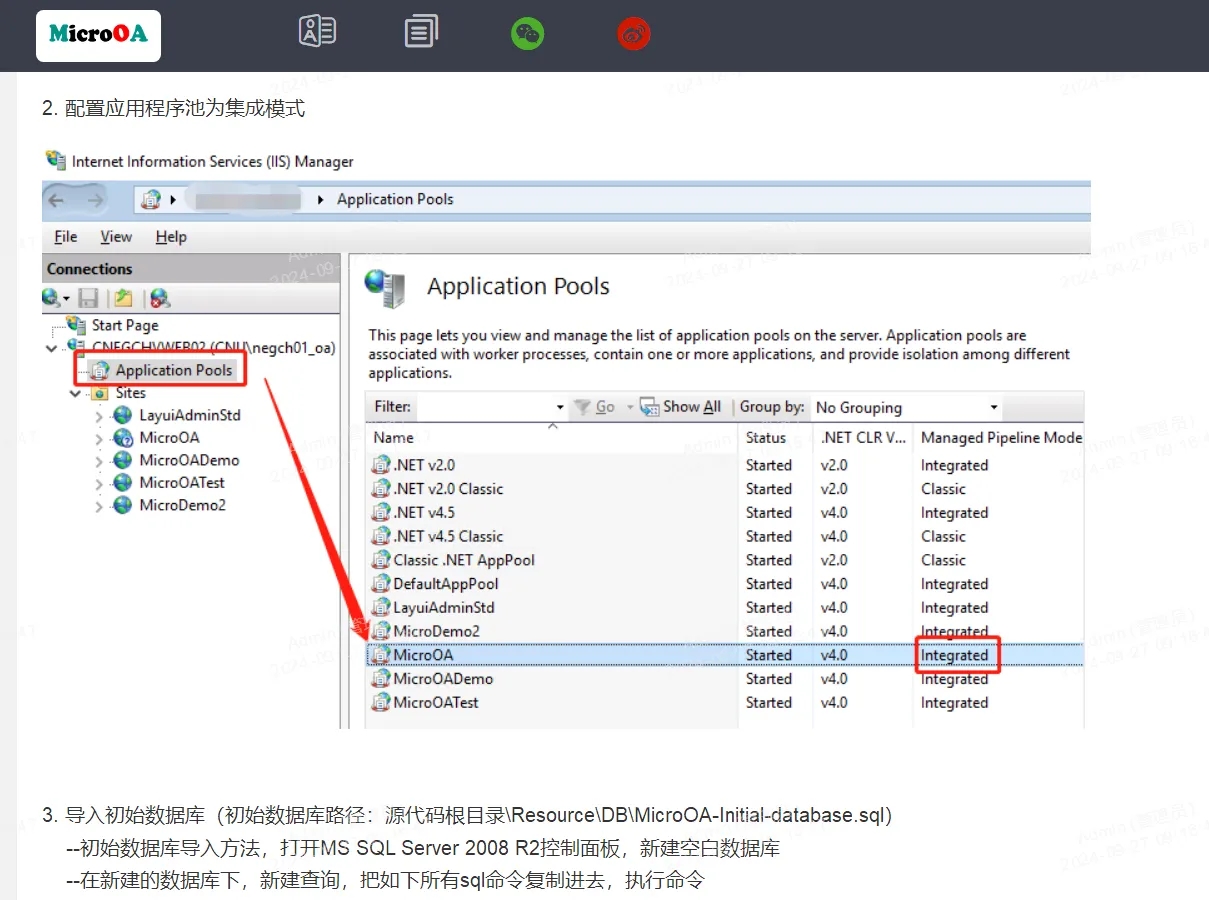1209x900 pixels.
Task: Select Application Pools in the Connections tree
Action: (x=173, y=370)
